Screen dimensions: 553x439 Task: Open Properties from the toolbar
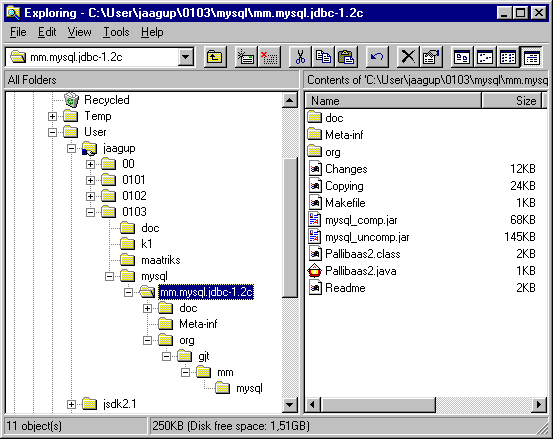click(431, 57)
